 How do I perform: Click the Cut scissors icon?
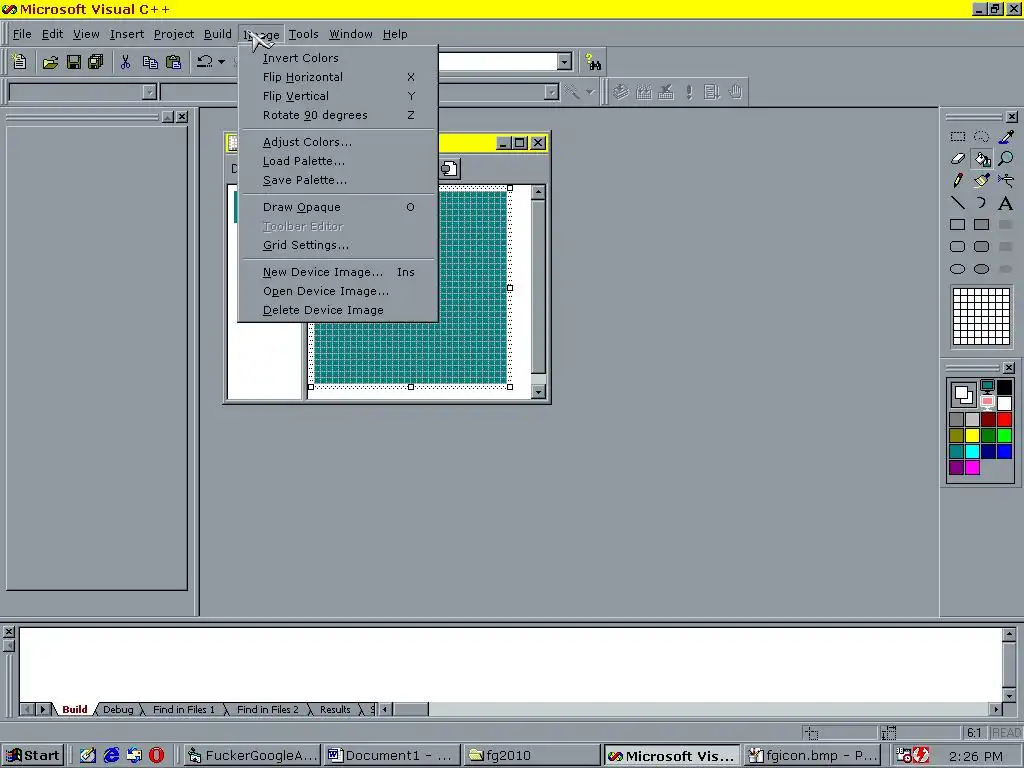pyautogui.click(x=125, y=62)
